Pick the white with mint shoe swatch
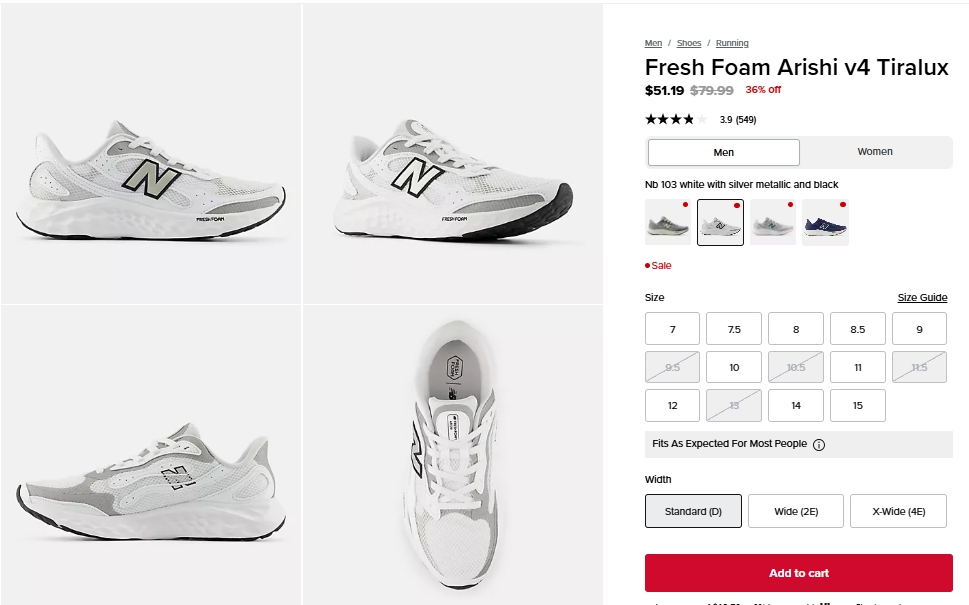Viewport: 969px width, 605px height. [773, 222]
